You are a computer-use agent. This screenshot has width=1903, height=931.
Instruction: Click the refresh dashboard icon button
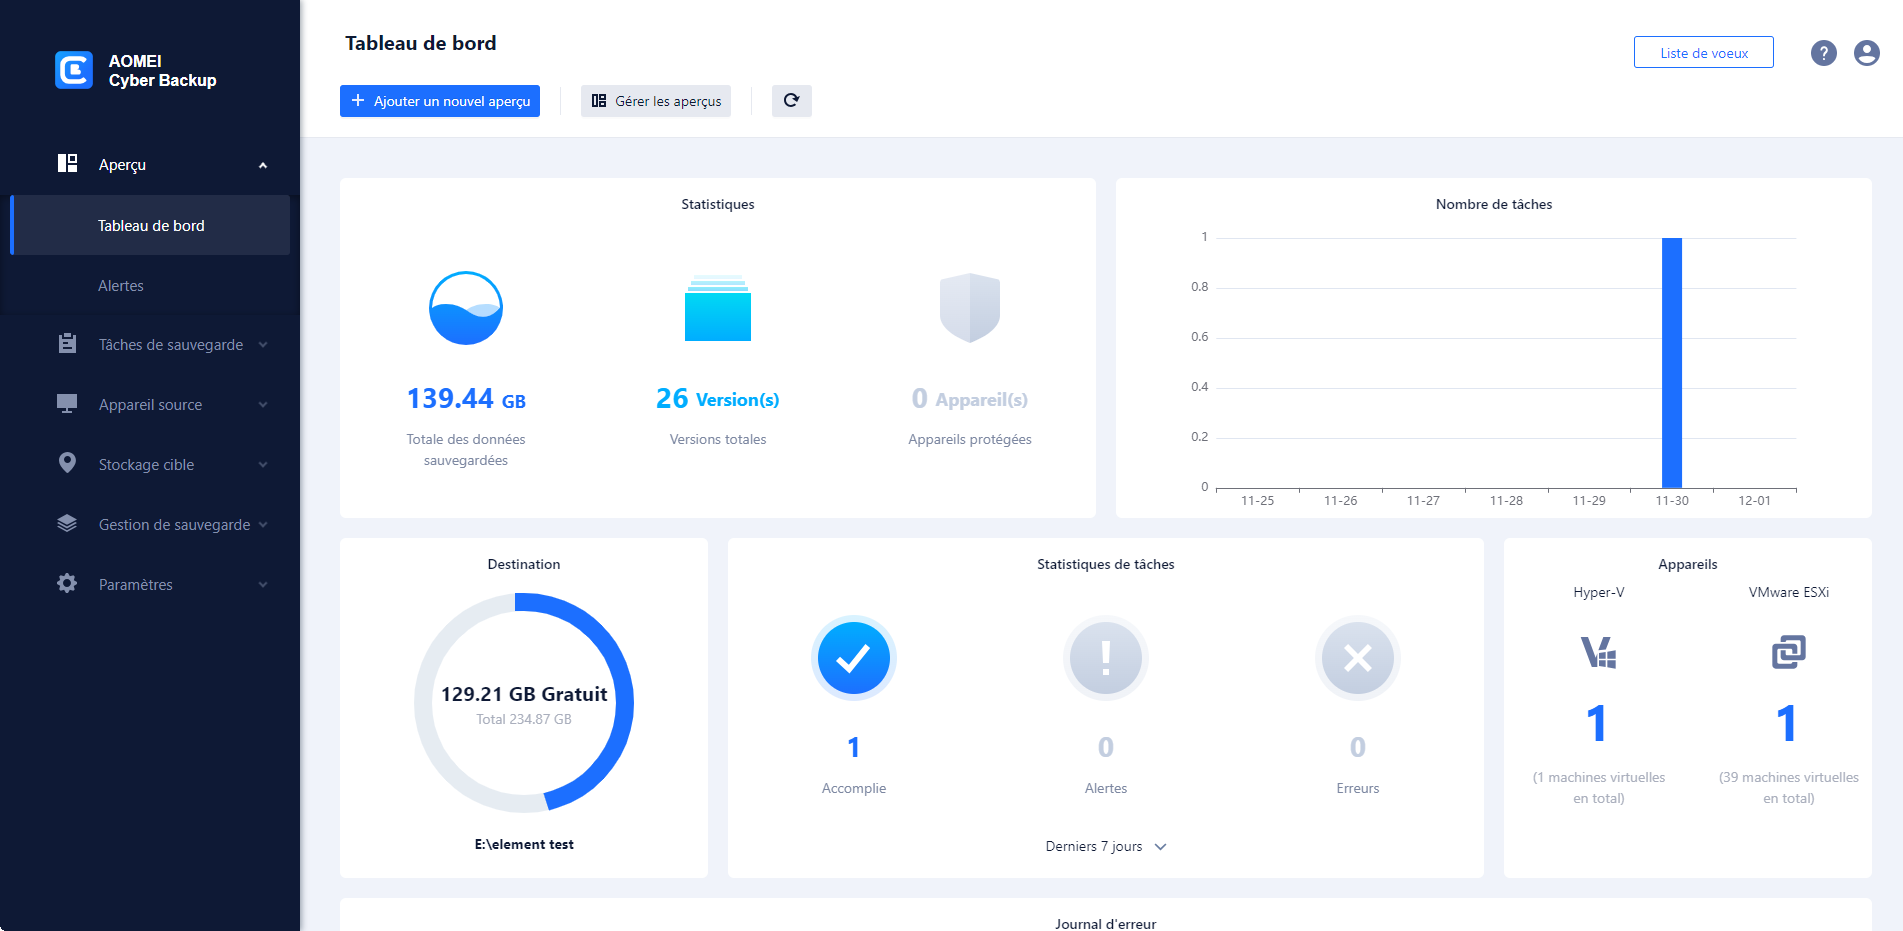(x=791, y=101)
